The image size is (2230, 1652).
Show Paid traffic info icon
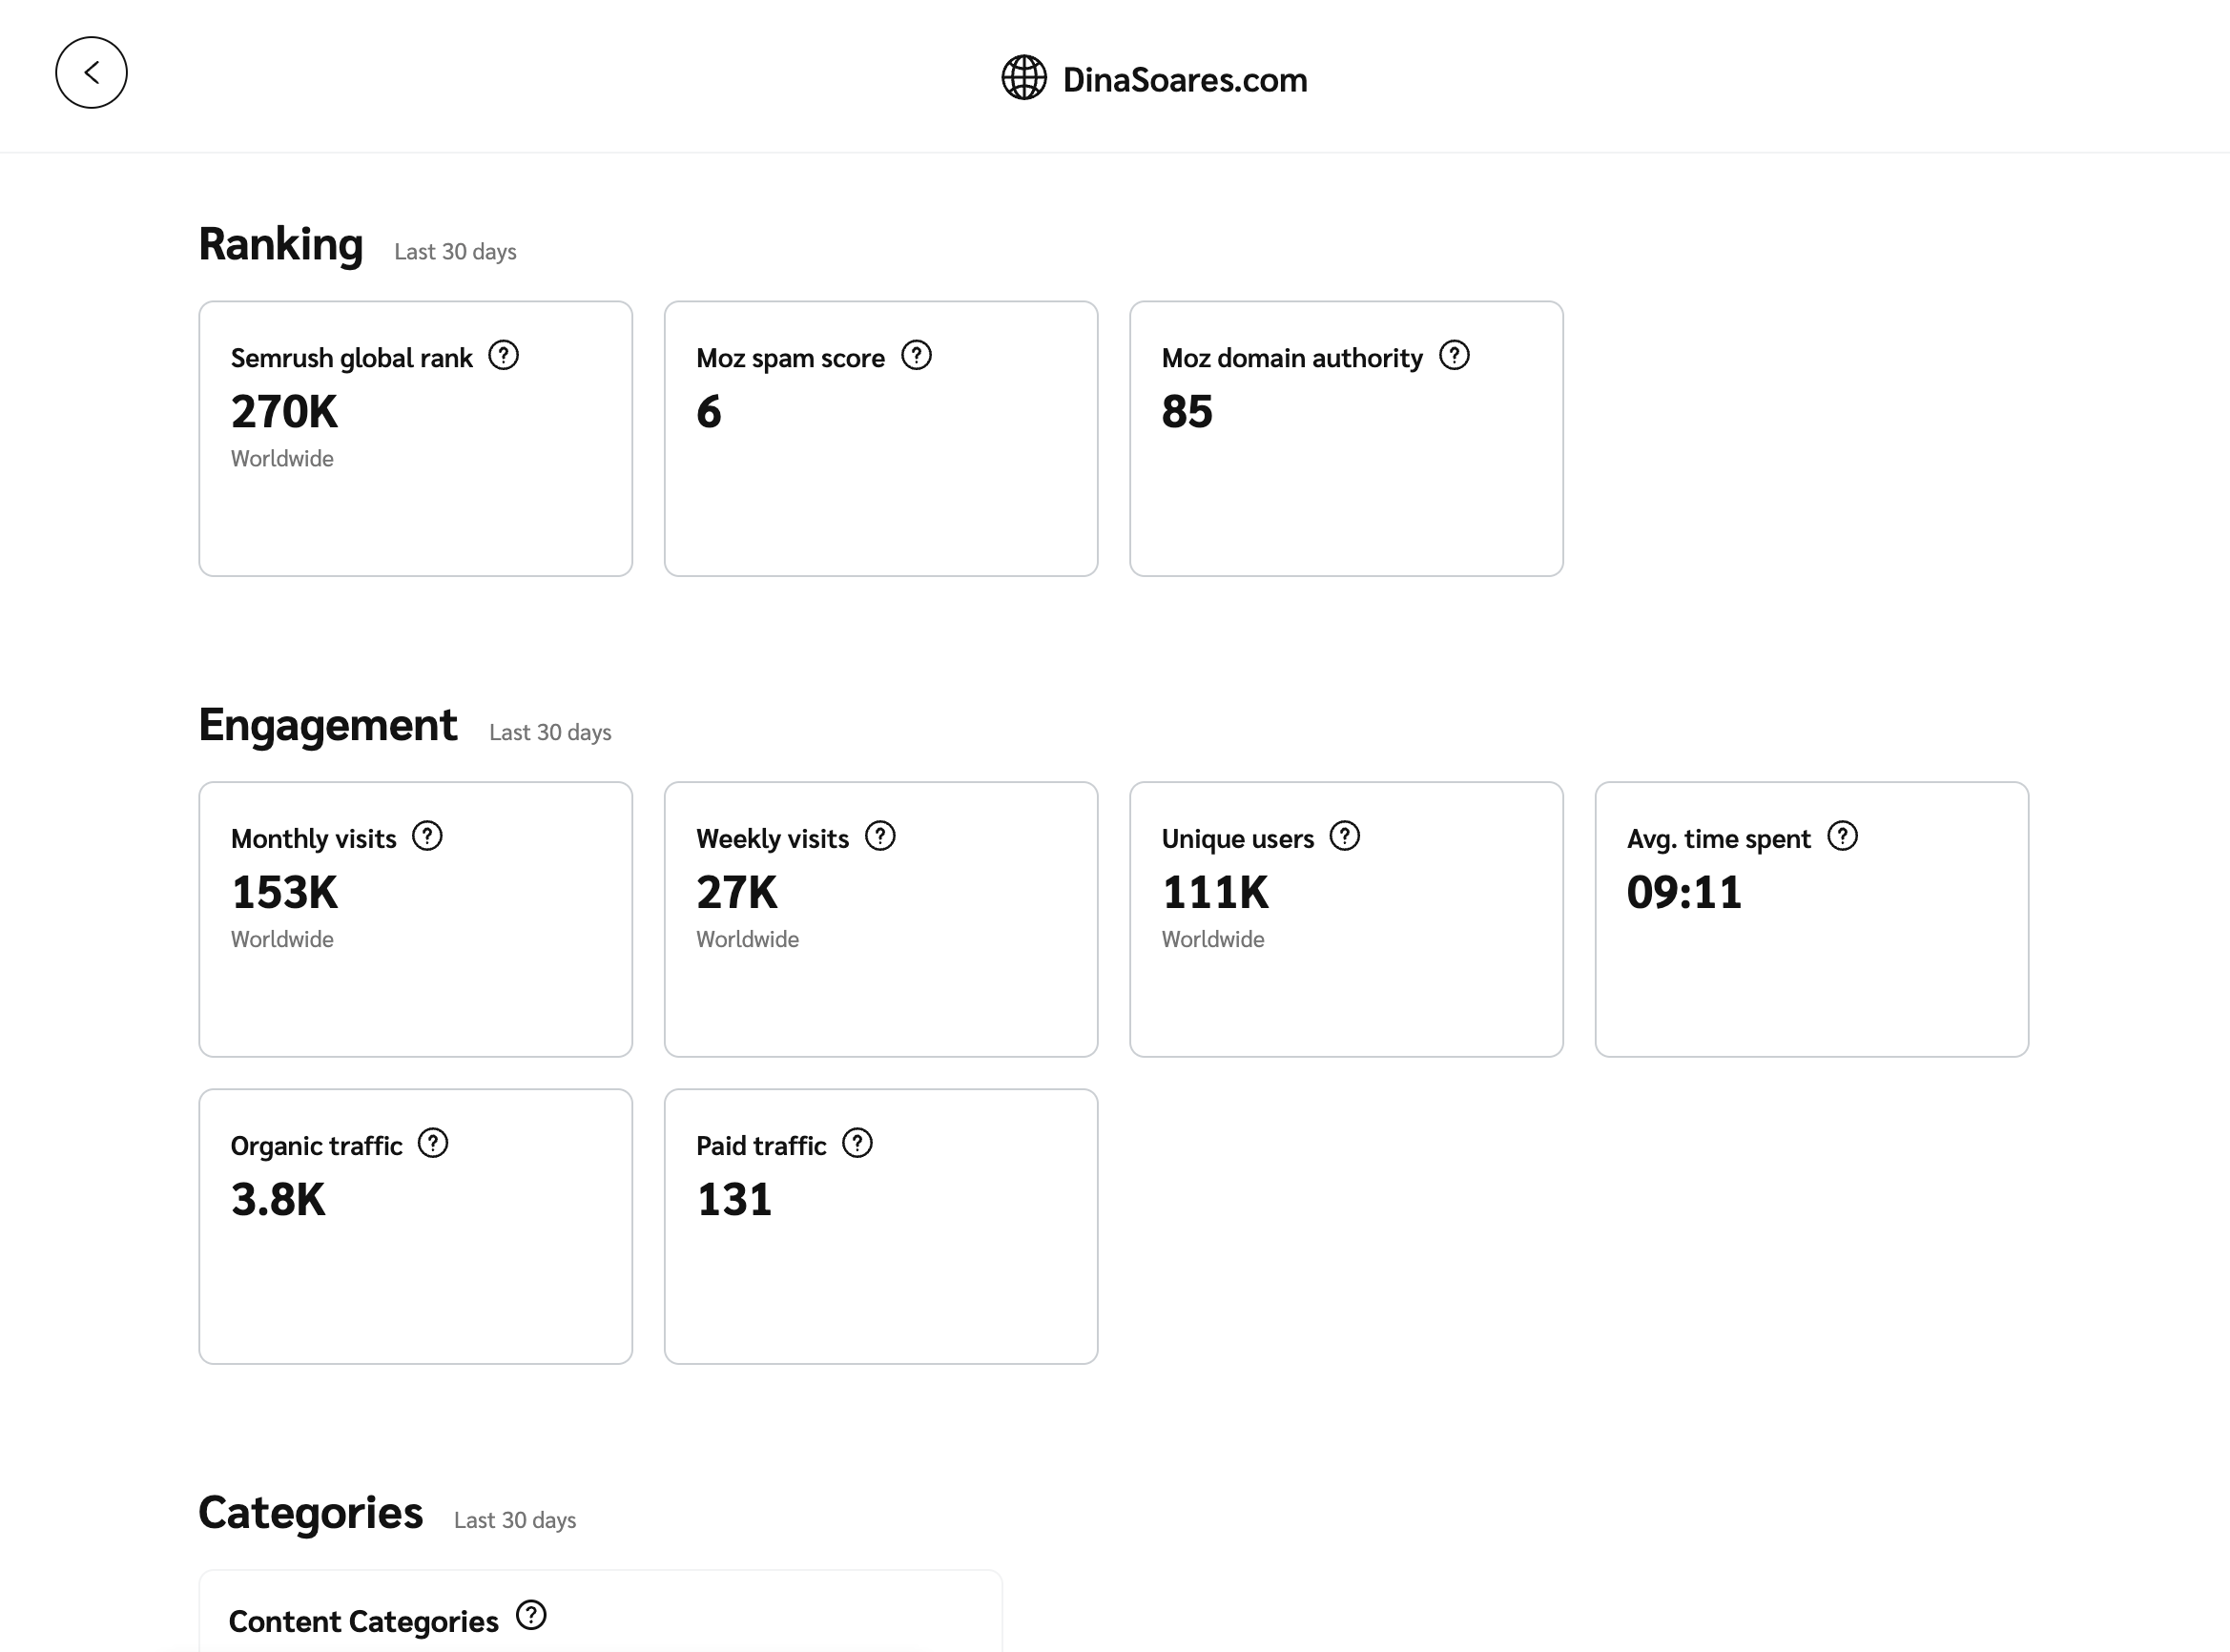857,1143
